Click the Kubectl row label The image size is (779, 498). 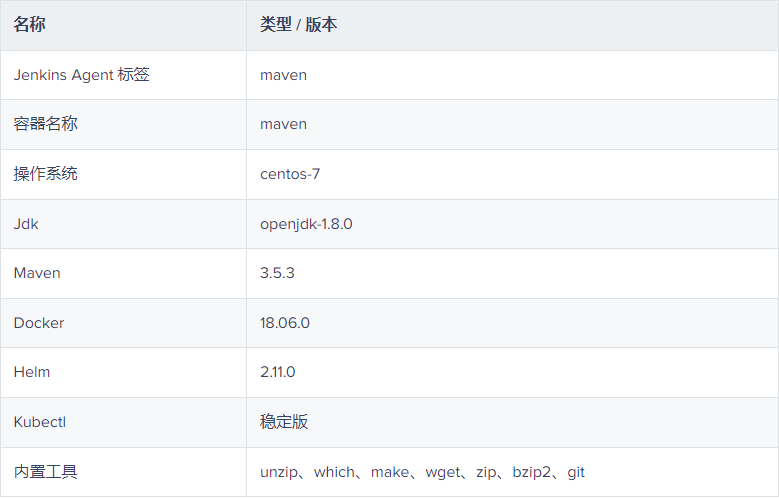(x=40, y=422)
